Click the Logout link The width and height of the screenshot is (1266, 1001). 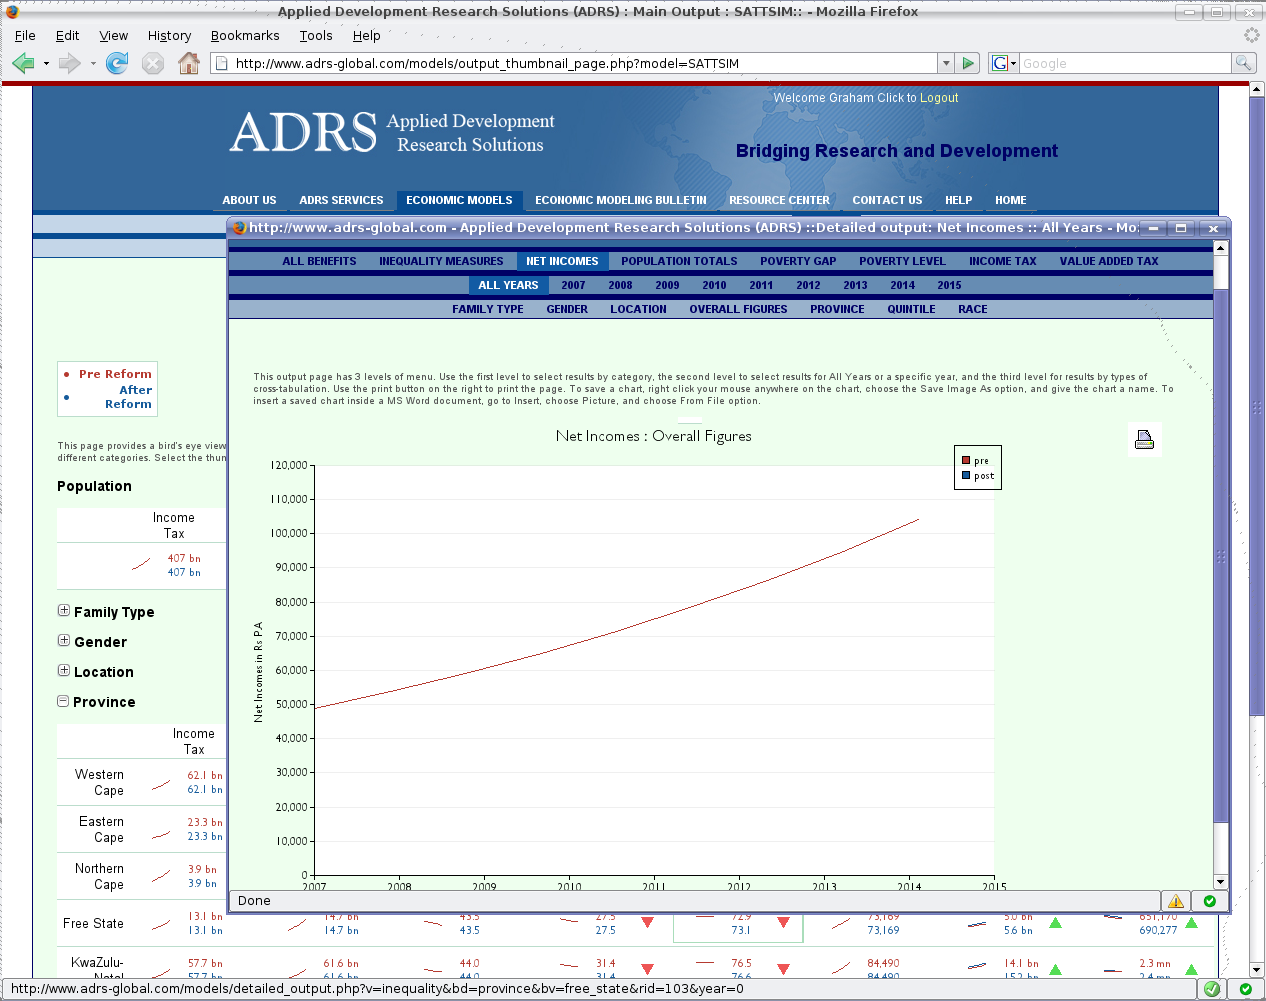tap(938, 98)
